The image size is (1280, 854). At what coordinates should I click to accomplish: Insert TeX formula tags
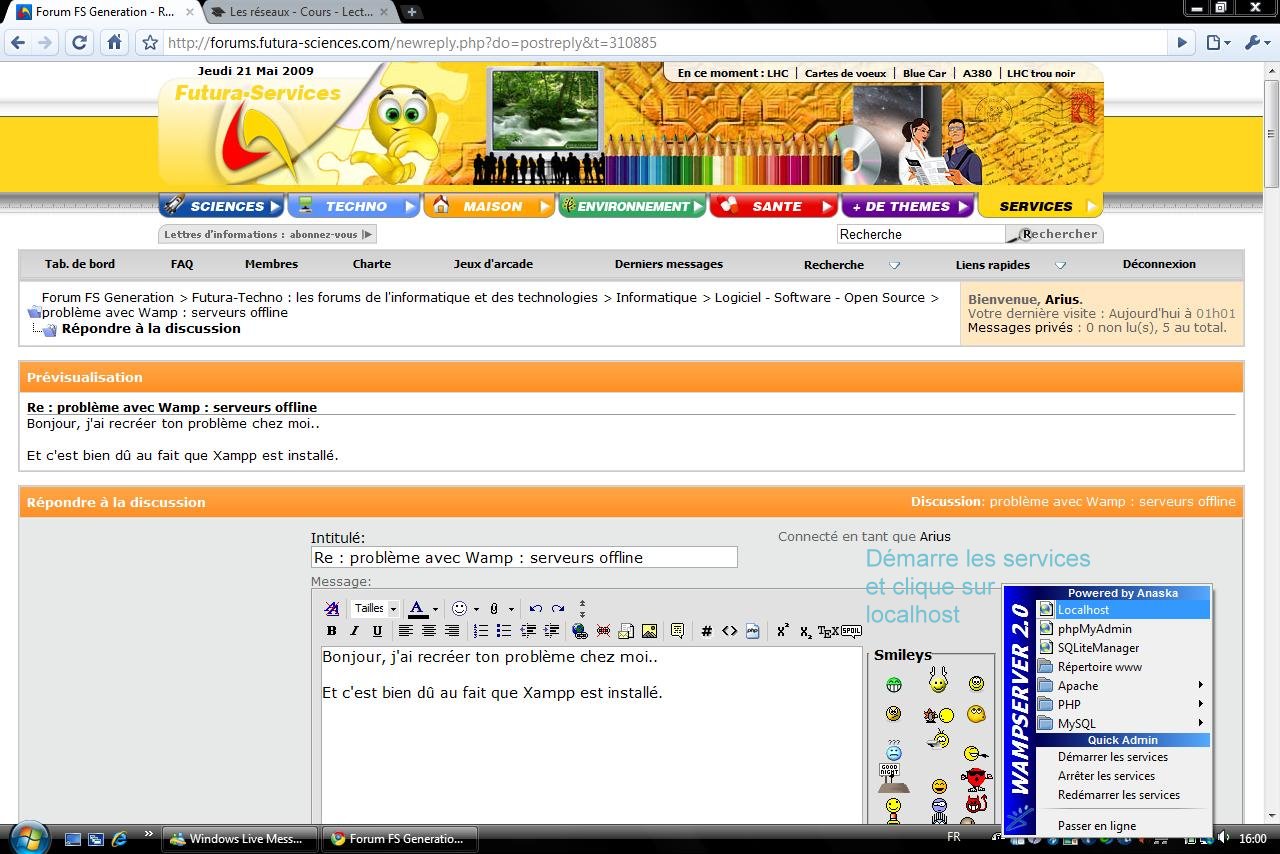coord(828,631)
